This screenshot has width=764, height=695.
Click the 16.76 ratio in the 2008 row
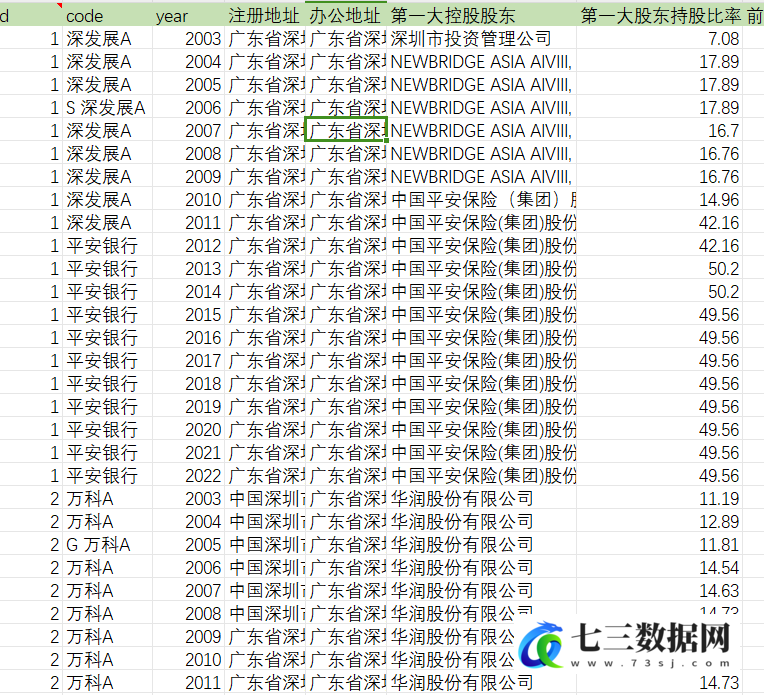tap(659, 154)
